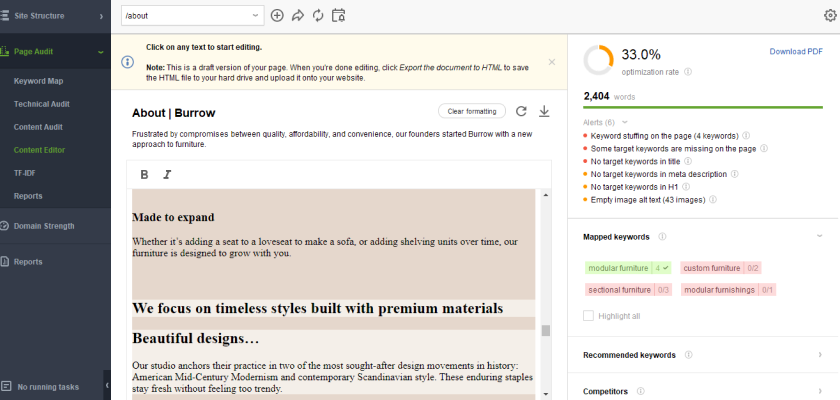The width and height of the screenshot is (840, 400).
Task: Click the Clear formatting button
Action: 472,111
